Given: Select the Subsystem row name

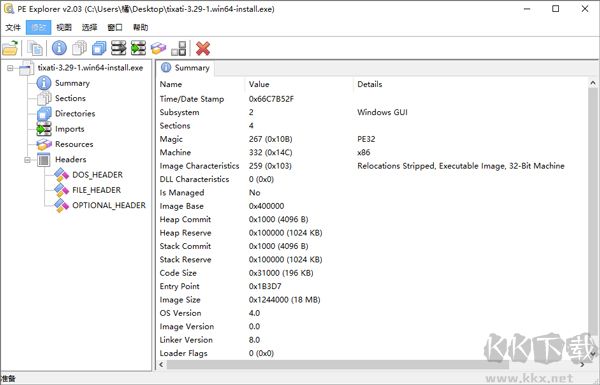Looking at the screenshot, I should tap(179, 113).
